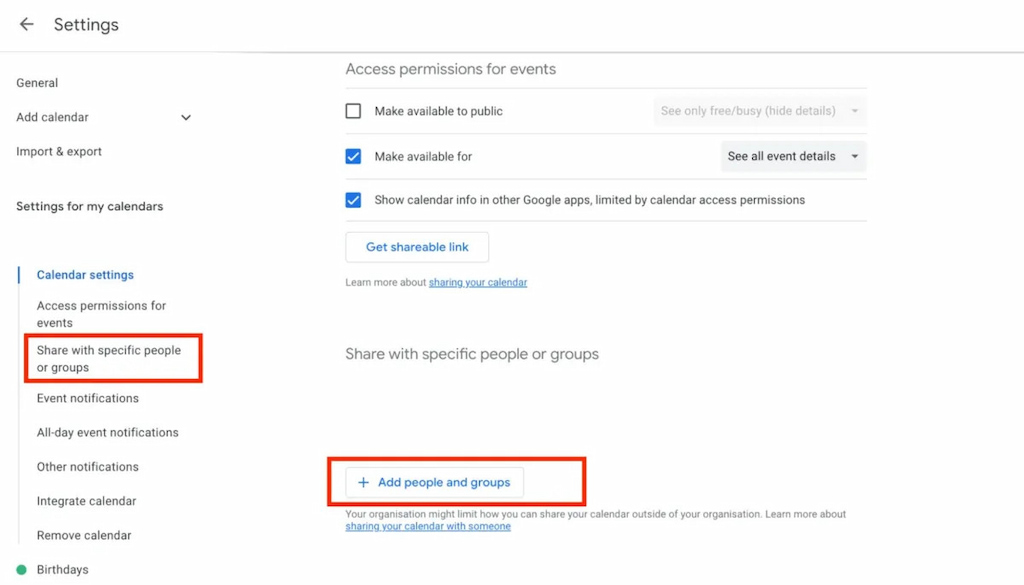The width and height of the screenshot is (1024, 585).
Task: Open Access permissions for events section
Action: [99, 313]
